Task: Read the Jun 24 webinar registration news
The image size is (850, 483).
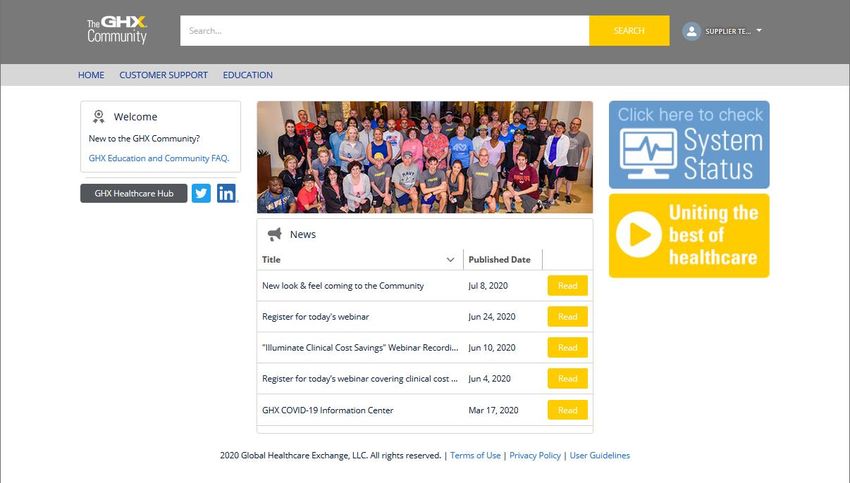Action: (568, 317)
